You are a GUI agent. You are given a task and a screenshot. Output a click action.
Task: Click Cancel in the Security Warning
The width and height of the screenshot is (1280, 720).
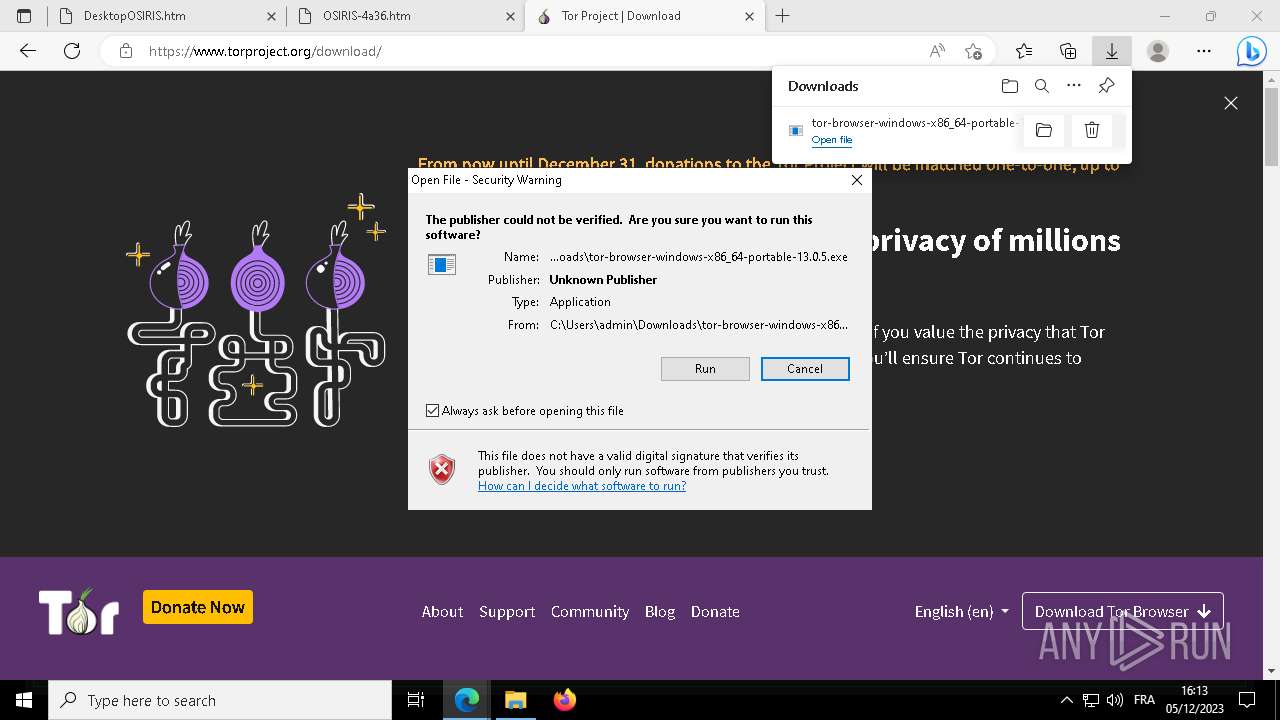point(805,369)
